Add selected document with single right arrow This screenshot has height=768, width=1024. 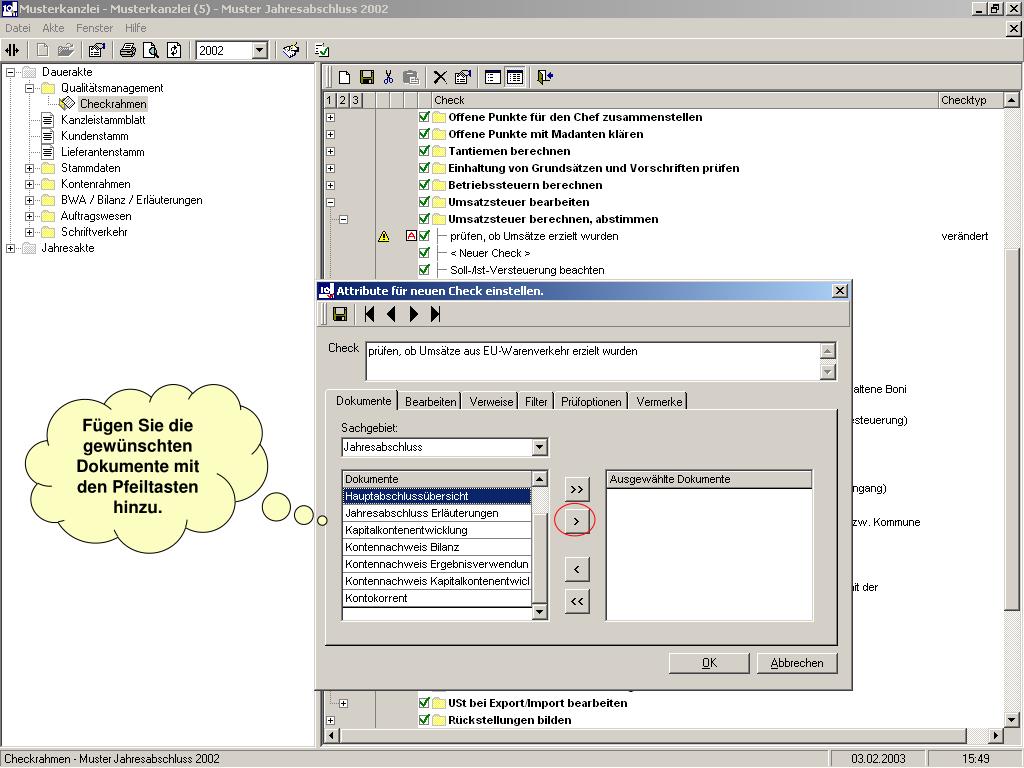[577, 521]
